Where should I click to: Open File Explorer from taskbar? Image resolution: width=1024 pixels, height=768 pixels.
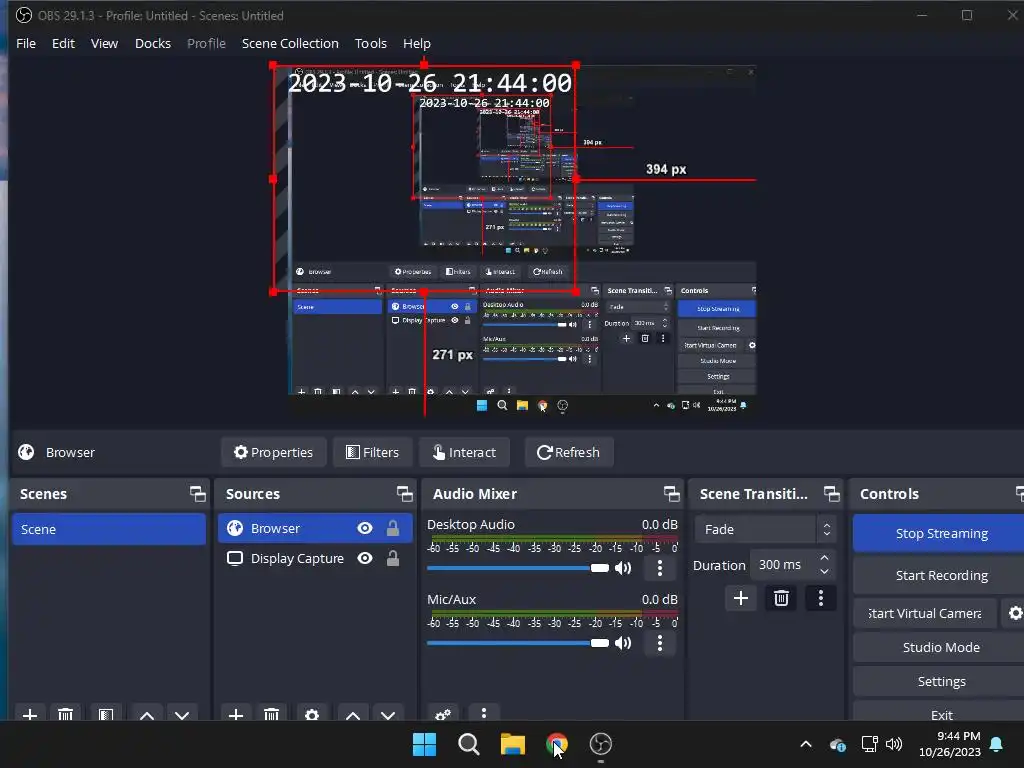(513, 744)
